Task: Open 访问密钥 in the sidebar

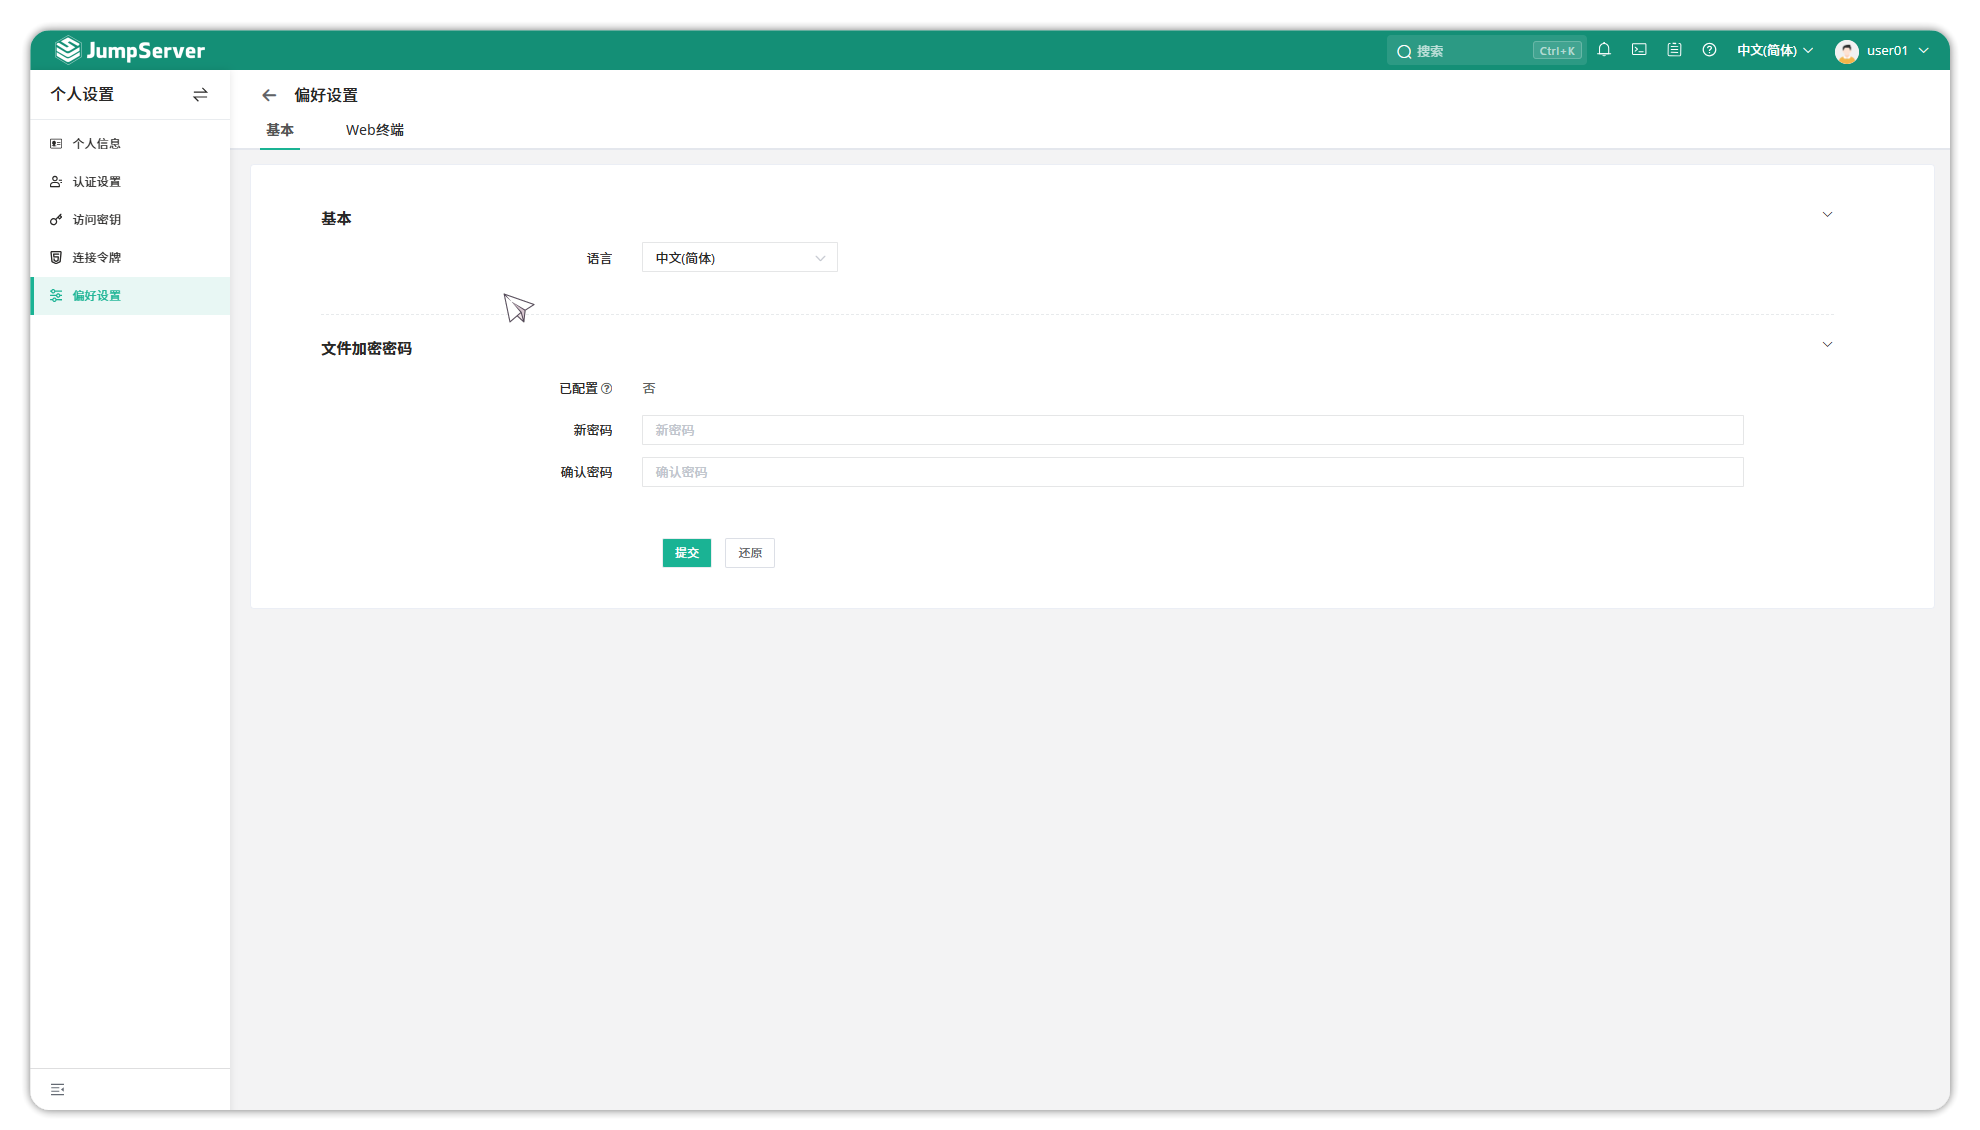Action: (x=97, y=220)
